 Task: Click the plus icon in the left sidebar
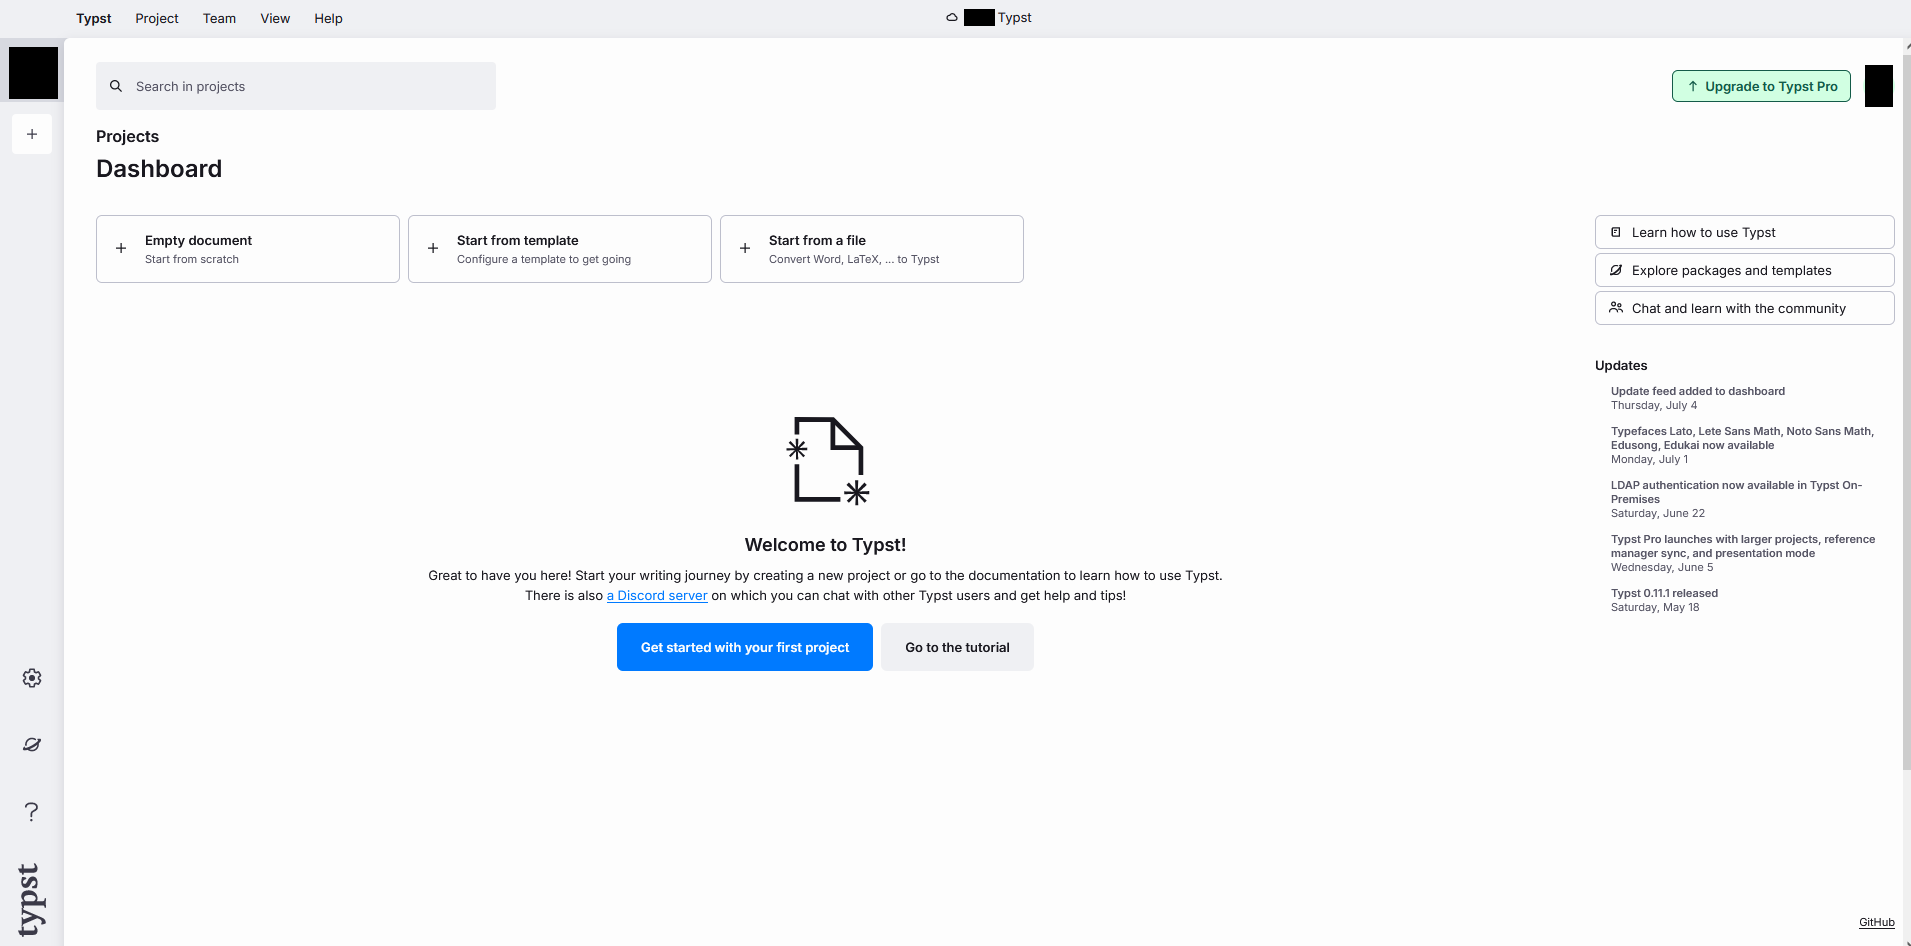[32, 134]
